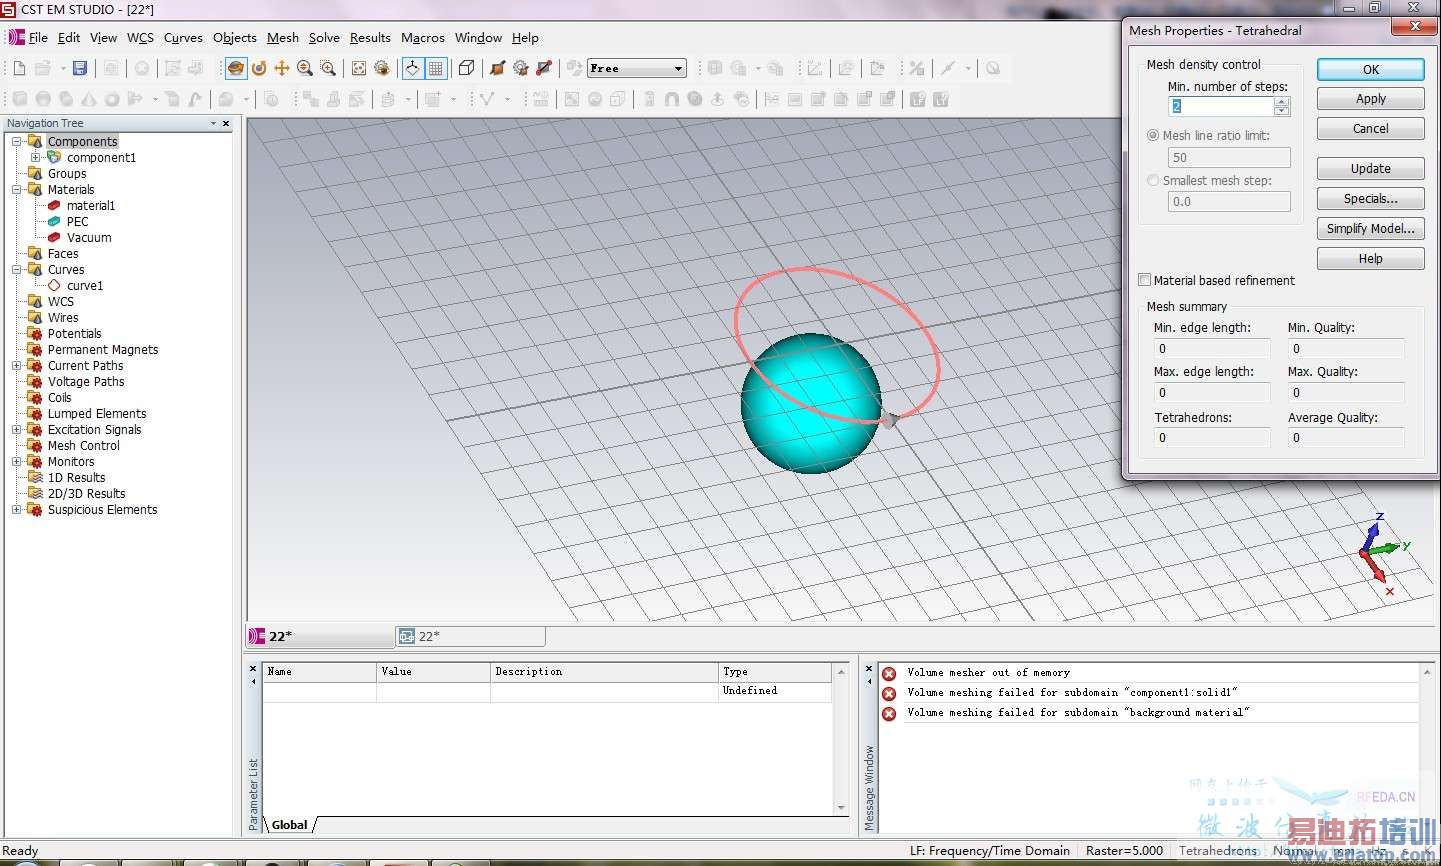The height and width of the screenshot is (866, 1441).
Task: Enable Material based refinement checkbox
Action: (x=1145, y=280)
